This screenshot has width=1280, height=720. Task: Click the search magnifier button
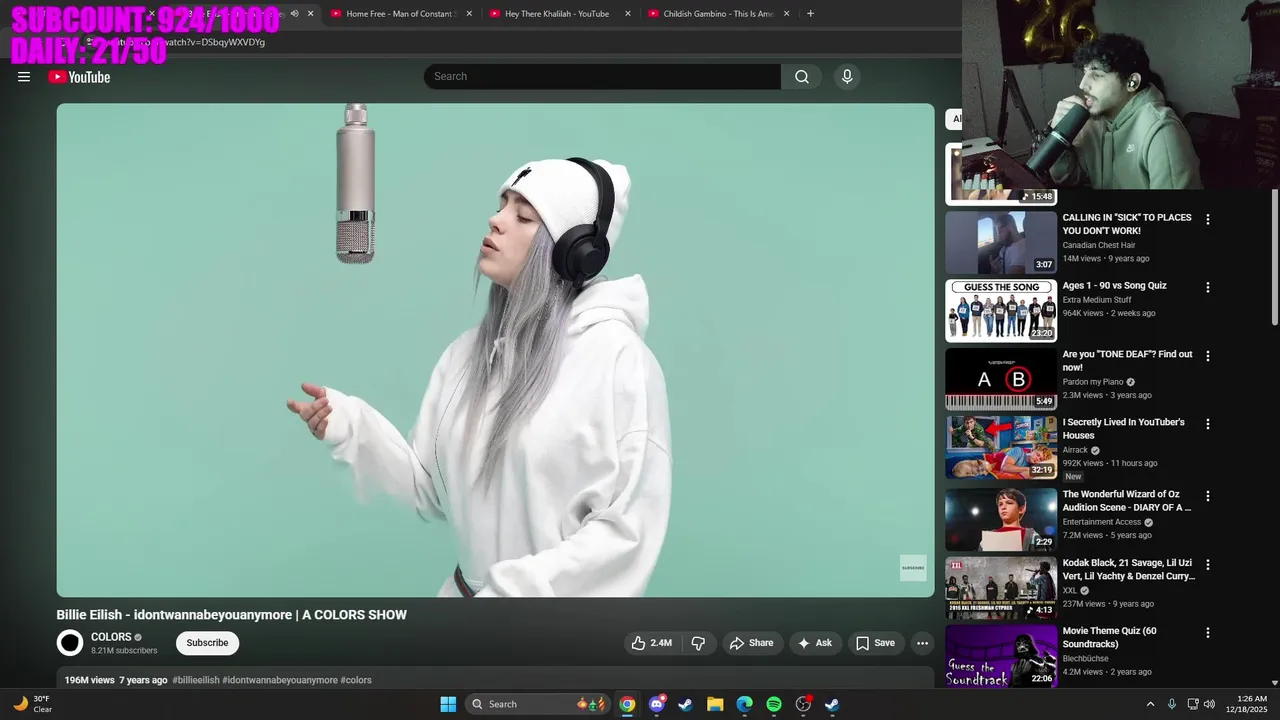[x=802, y=77]
